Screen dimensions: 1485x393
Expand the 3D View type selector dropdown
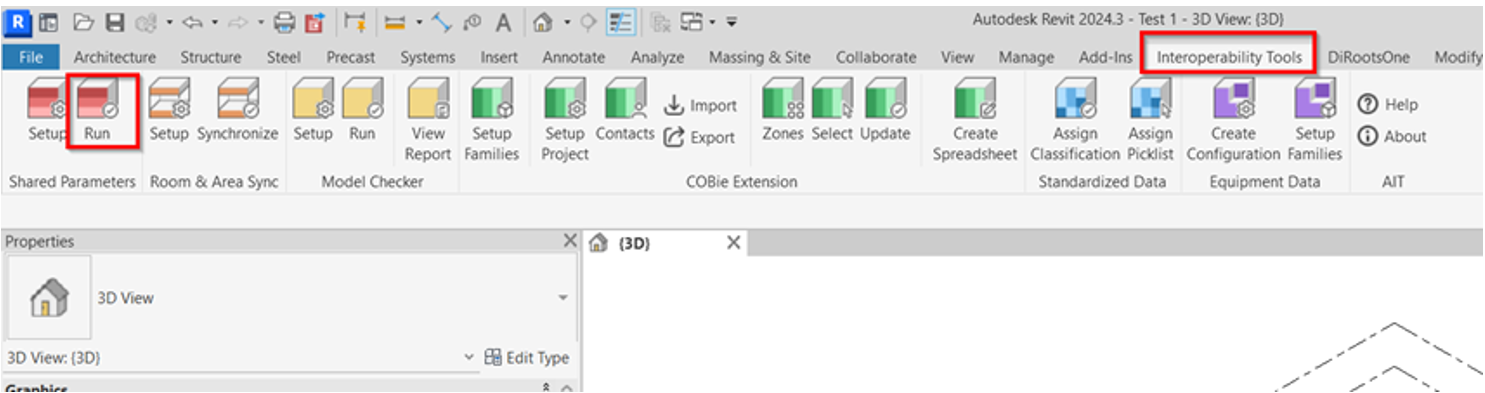pos(563,298)
